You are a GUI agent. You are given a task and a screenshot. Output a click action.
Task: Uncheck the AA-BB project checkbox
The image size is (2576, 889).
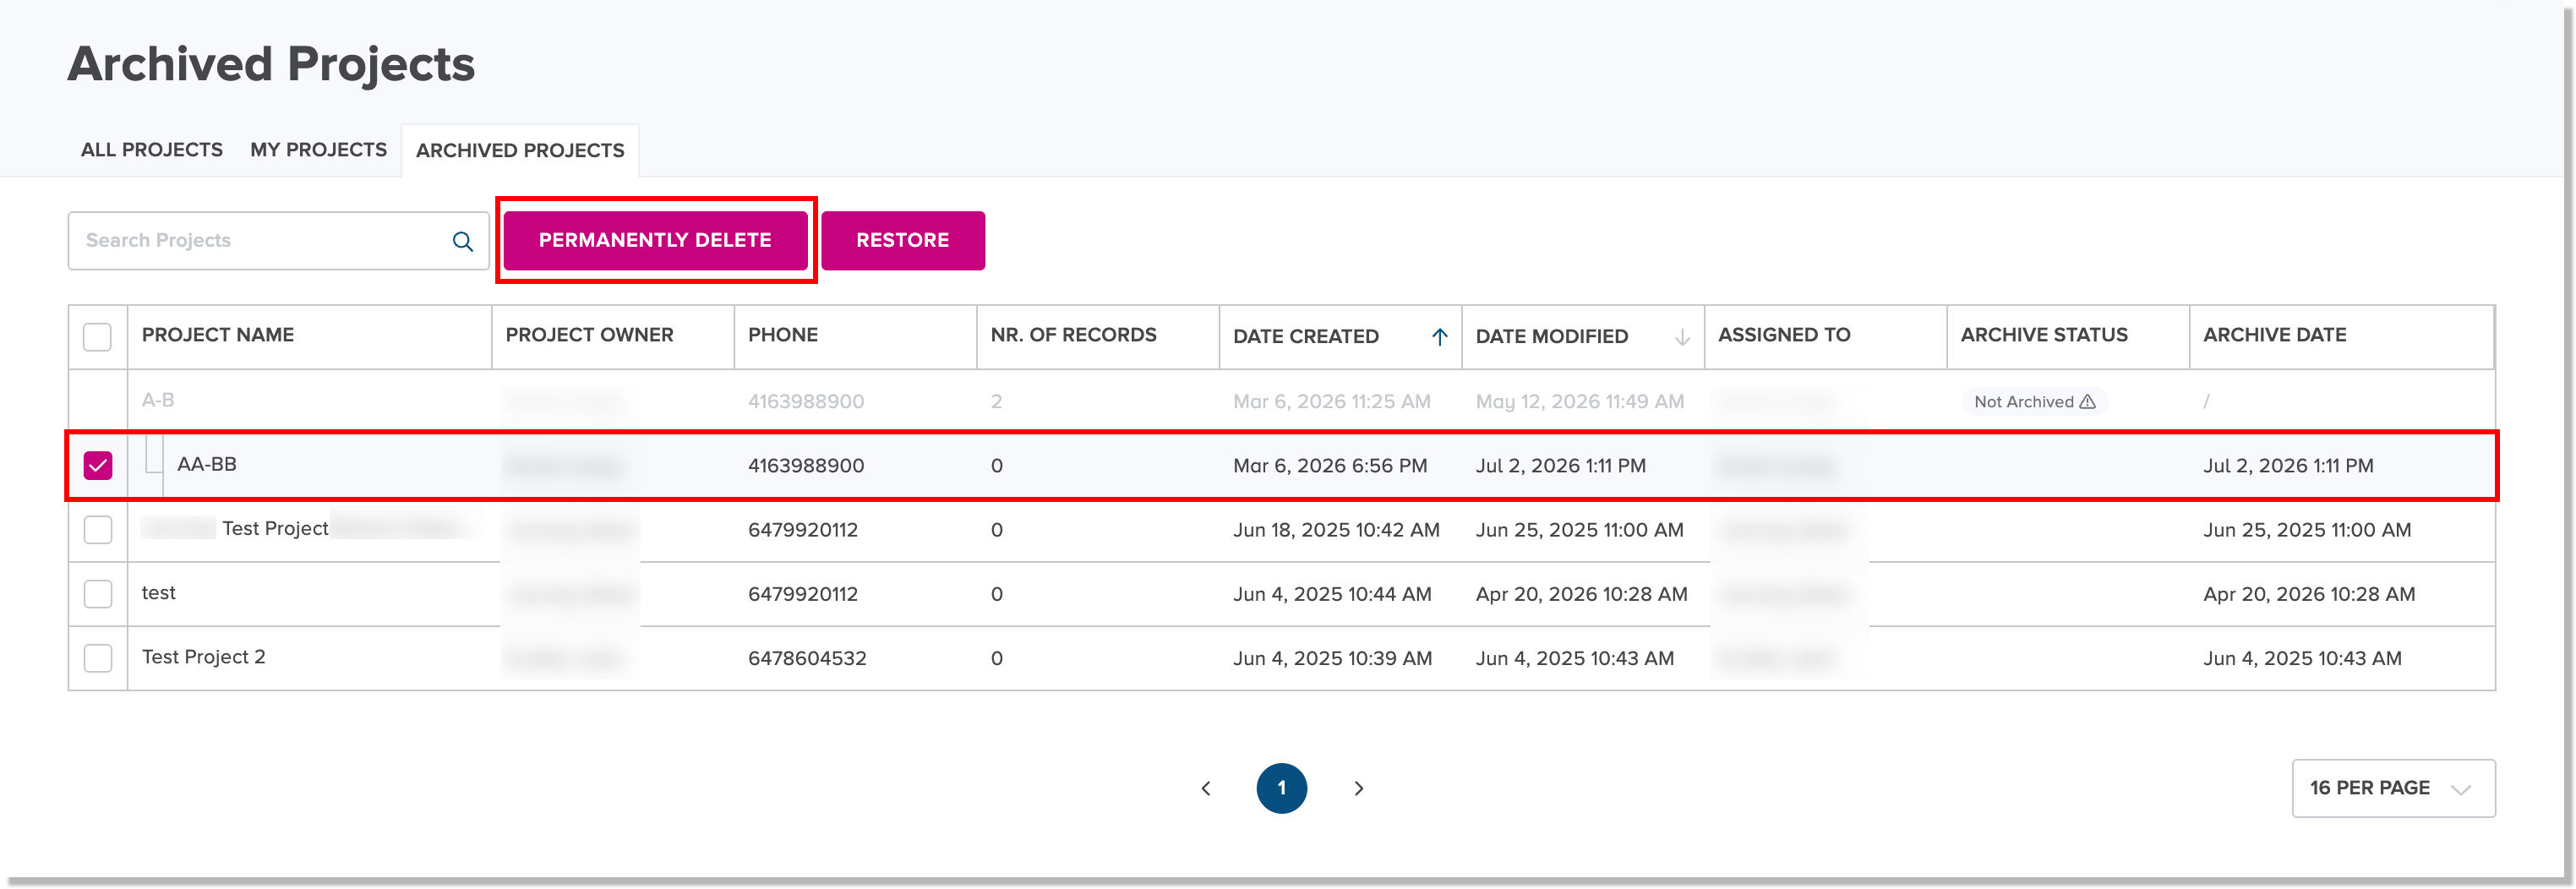coord(97,465)
